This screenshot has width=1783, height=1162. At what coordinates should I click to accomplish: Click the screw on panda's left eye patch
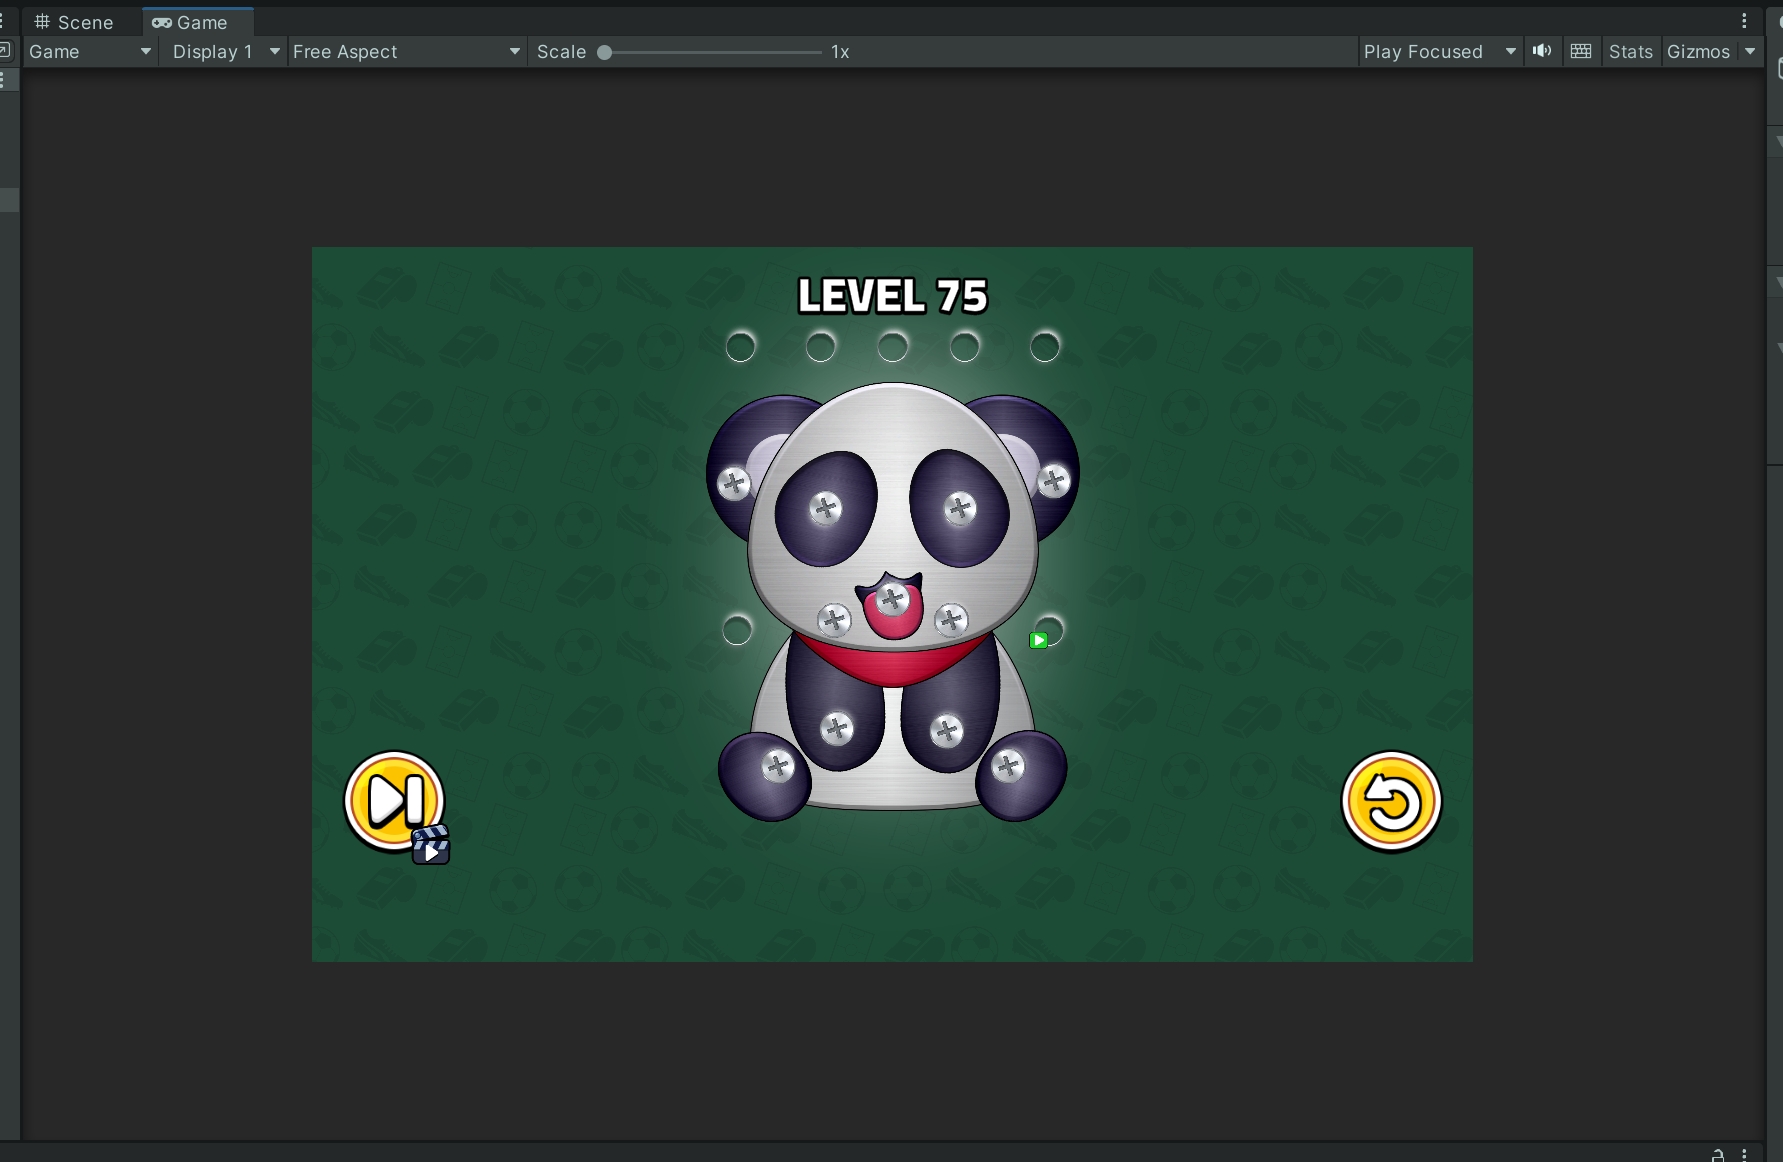(826, 508)
